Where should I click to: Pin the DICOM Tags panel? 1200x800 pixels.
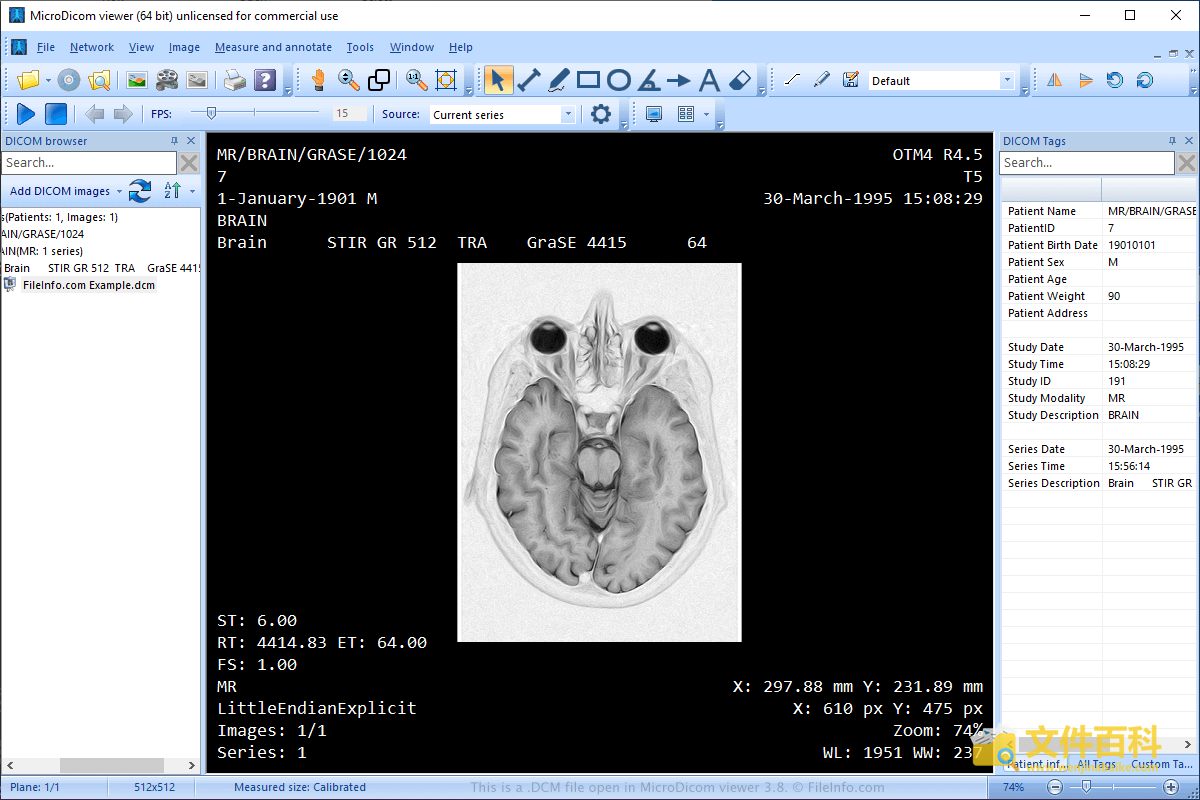point(1173,141)
